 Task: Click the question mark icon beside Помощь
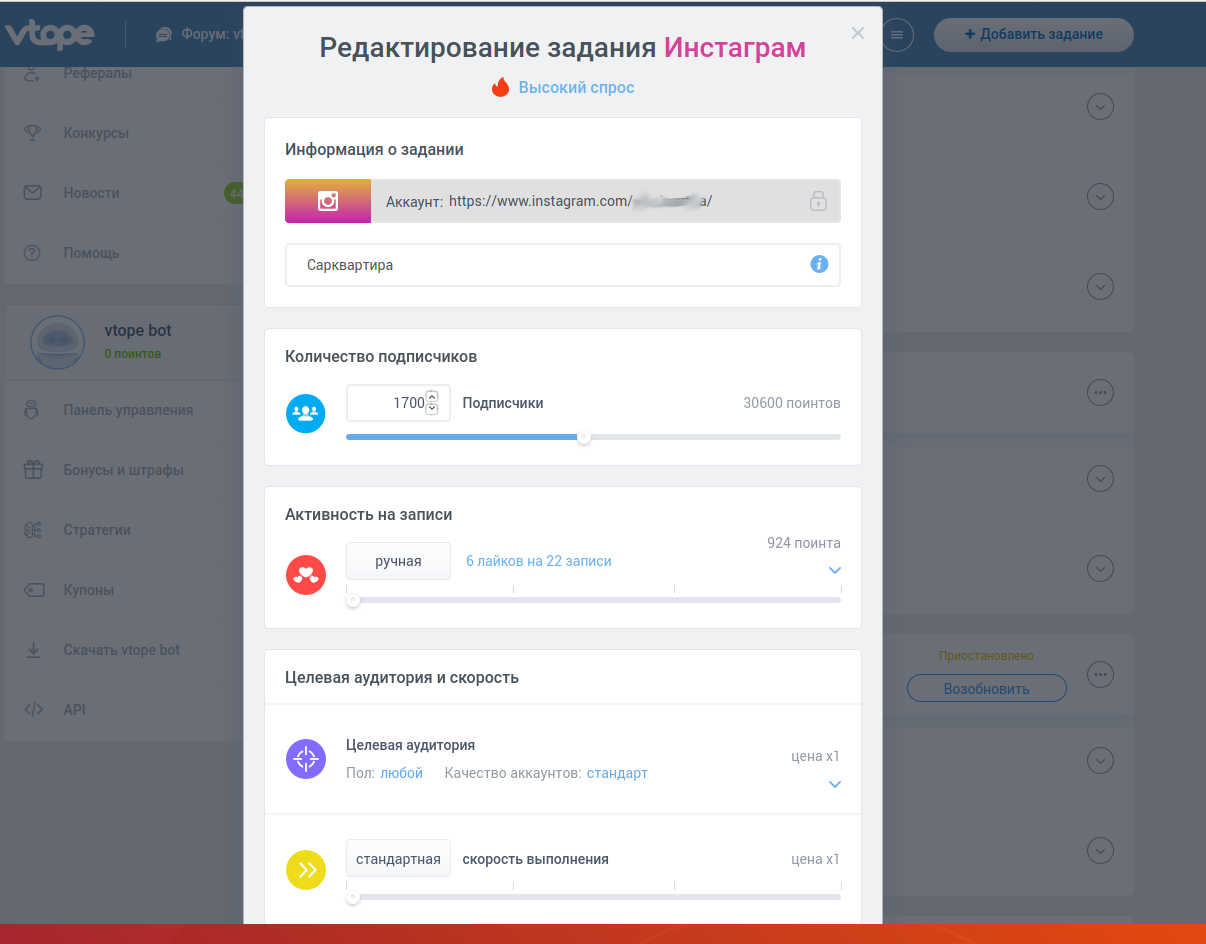[x=33, y=253]
